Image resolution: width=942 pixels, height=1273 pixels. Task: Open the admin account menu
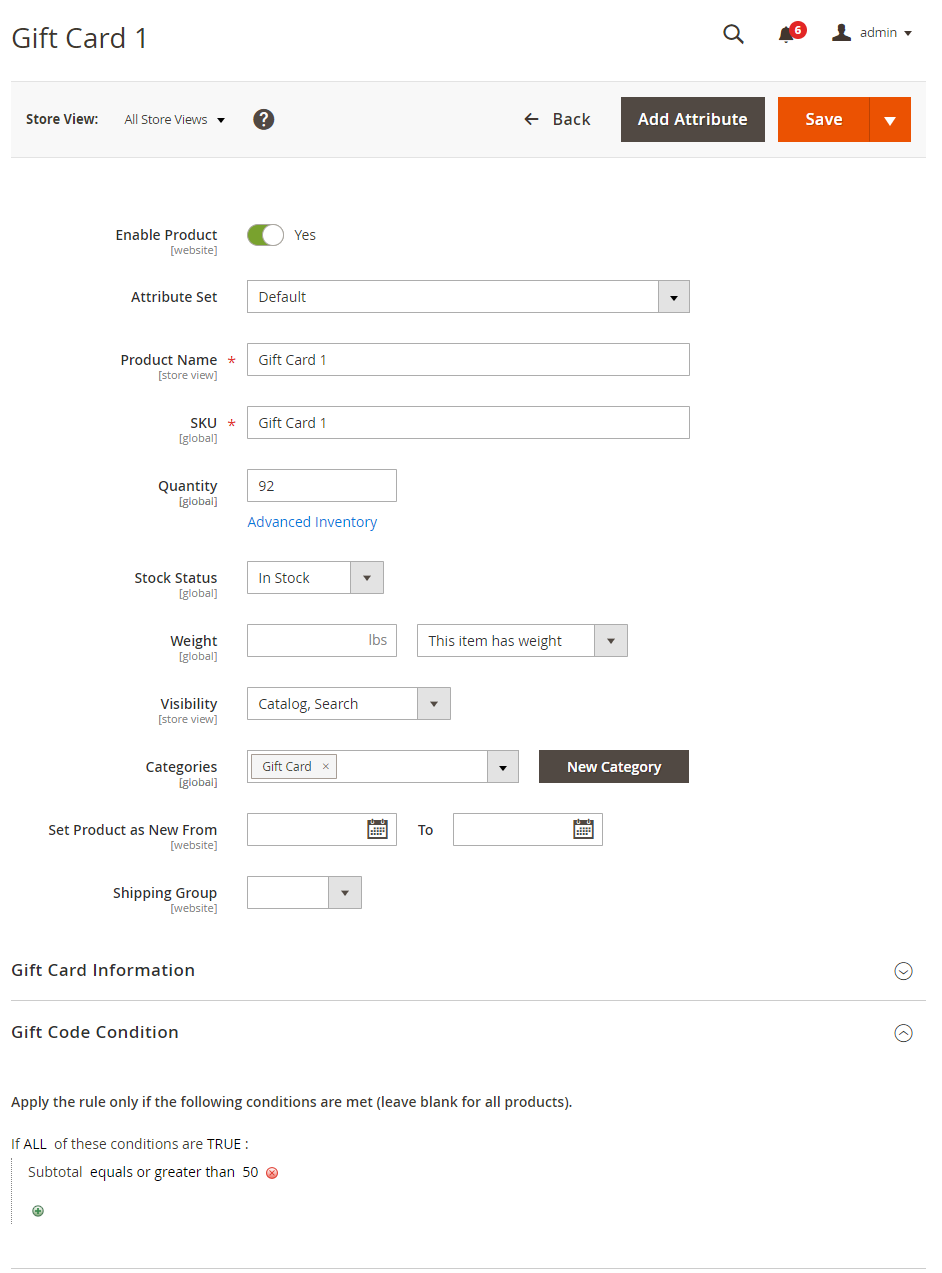tap(872, 33)
